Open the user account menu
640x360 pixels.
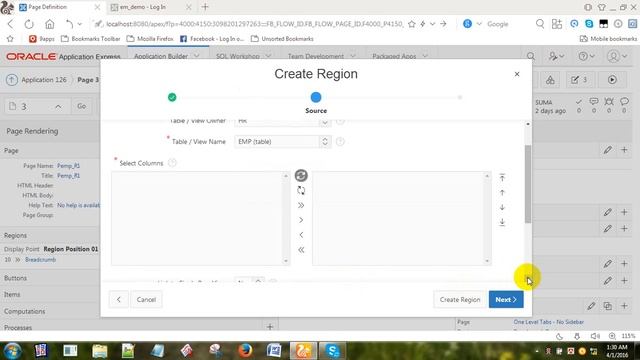point(616,56)
